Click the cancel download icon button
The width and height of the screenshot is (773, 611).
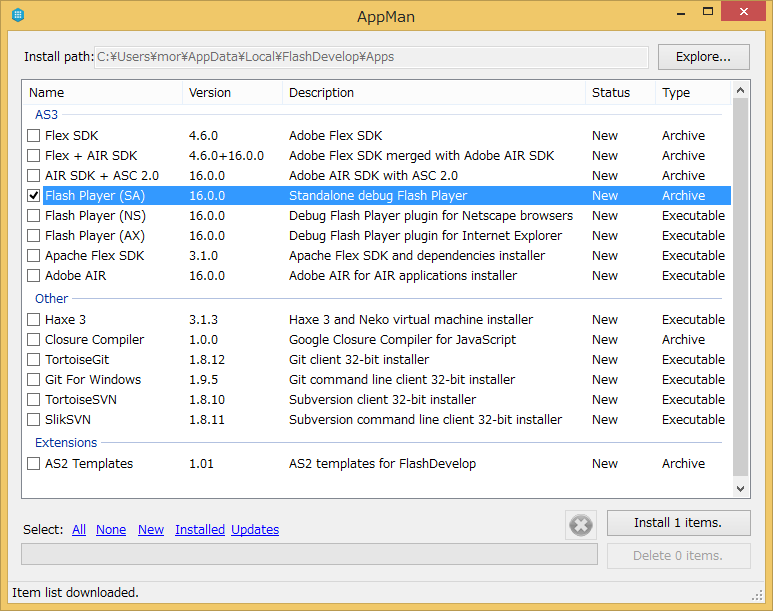pos(581,525)
